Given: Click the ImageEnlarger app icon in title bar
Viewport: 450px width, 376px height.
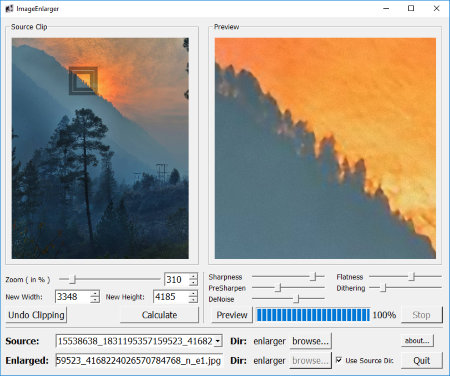Looking at the screenshot, I should pyautogui.click(x=9, y=8).
